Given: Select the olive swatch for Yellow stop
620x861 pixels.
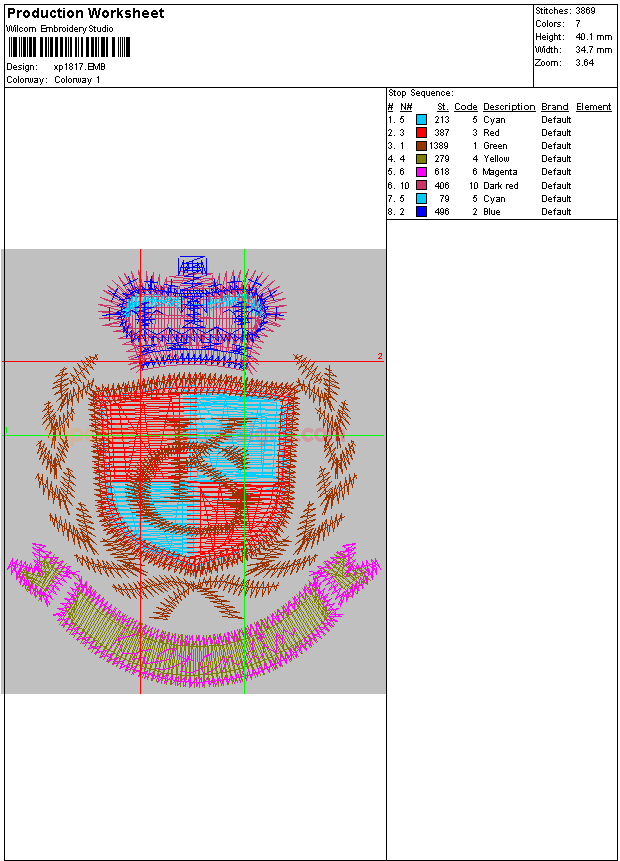Looking at the screenshot, I should tap(422, 159).
